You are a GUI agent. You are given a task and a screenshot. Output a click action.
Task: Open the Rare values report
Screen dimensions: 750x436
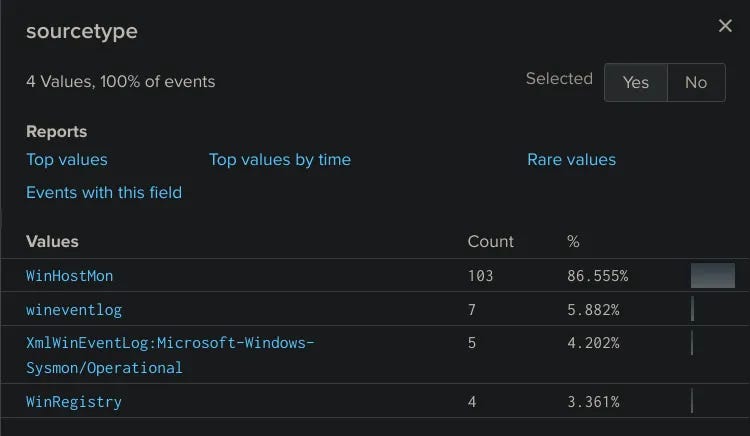tap(571, 160)
